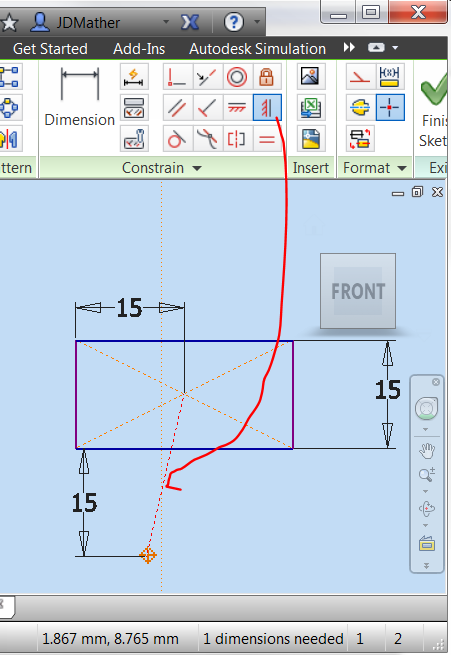Click the FRONT face of the ViewCube

tap(358, 291)
